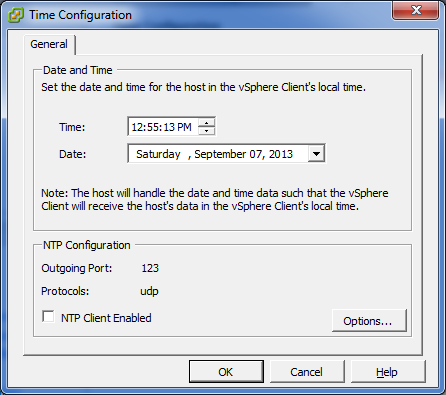The height and width of the screenshot is (395, 446).
Task: Open NTP Options
Action: (369, 321)
